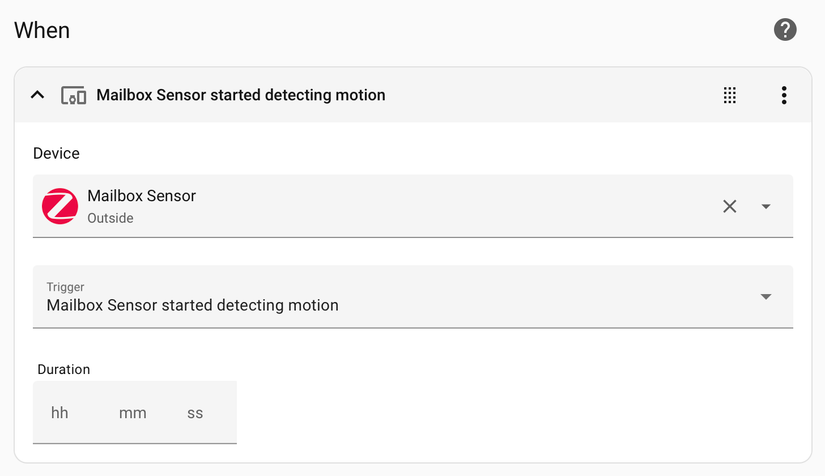Enter hours in the hh field
This screenshot has height=476, width=825.
pos(60,412)
